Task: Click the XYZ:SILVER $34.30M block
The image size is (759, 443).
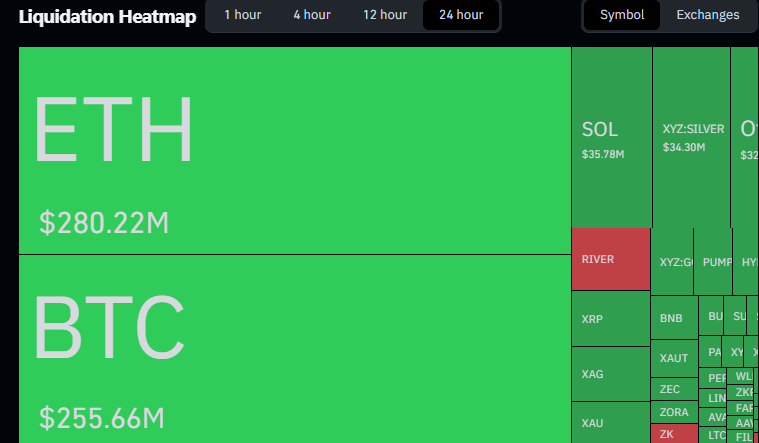Action: coord(691,137)
